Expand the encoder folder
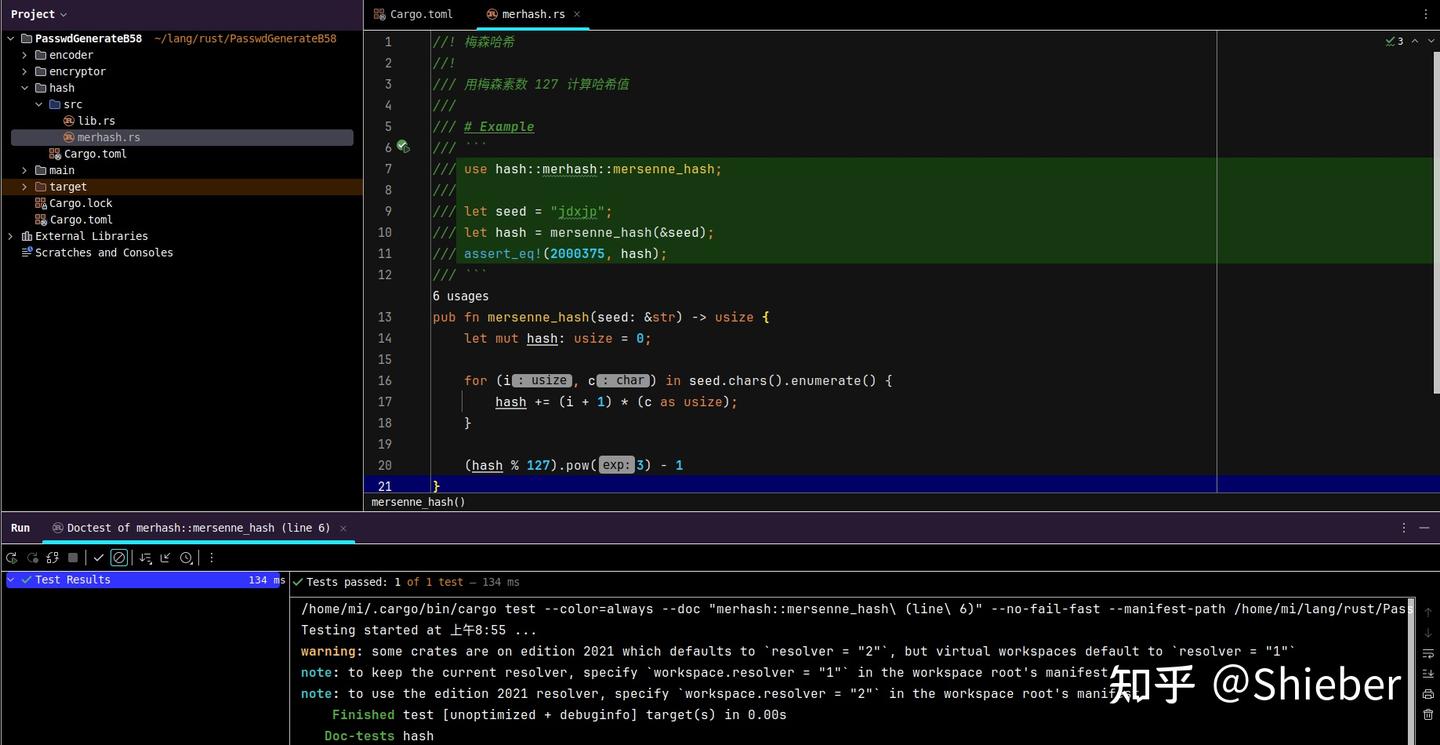The width and height of the screenshot is (1440, 745). pyautogui.click(x=24, y=54)
